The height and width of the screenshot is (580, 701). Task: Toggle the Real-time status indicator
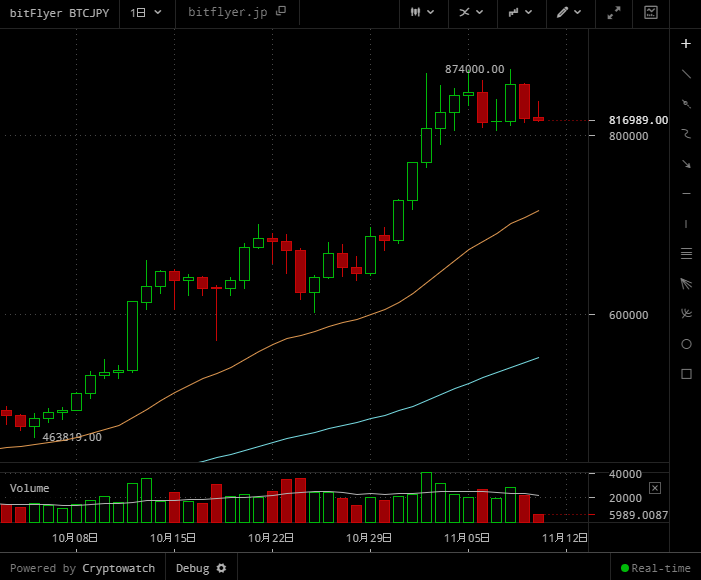655,568
